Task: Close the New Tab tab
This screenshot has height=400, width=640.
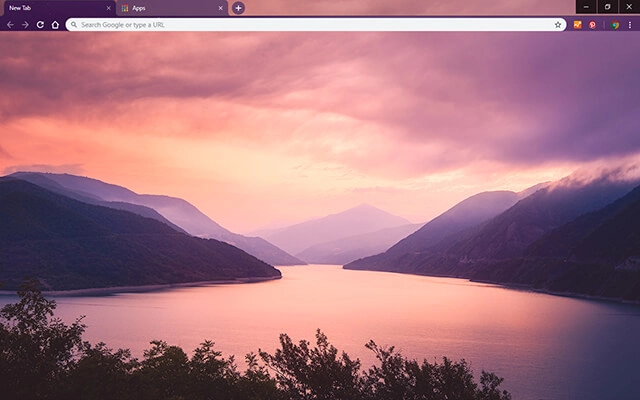Action: pos(109,8)
